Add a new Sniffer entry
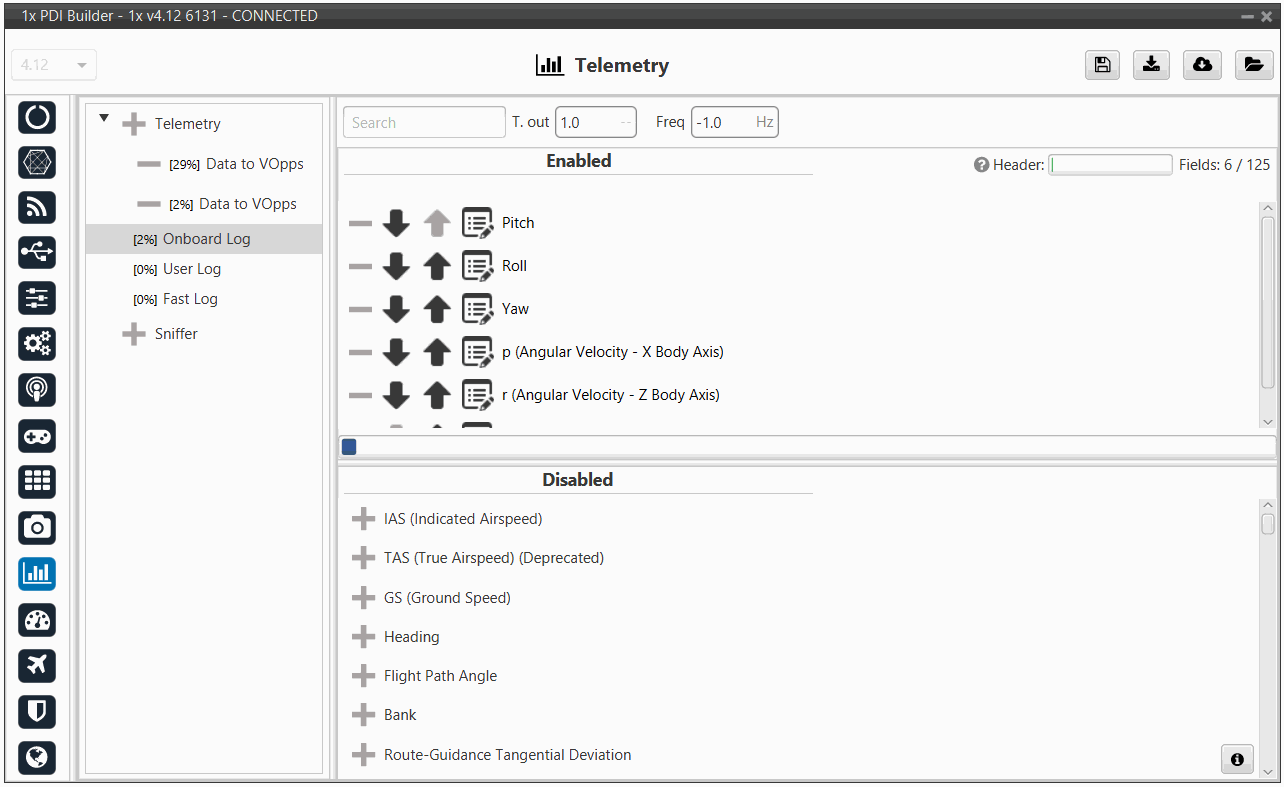This screenshot has width=1284, height=787. click(x=133, y=334)
